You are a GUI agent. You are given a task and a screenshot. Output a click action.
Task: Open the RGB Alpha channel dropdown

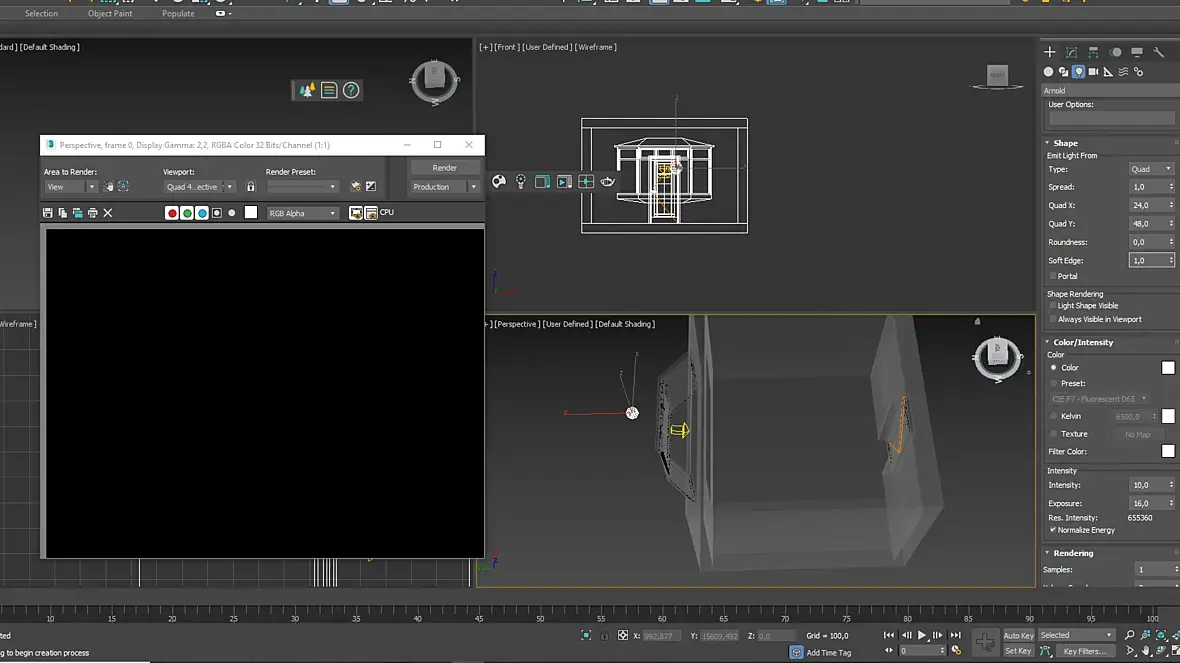pyautogui.click(x=303, y=213)
